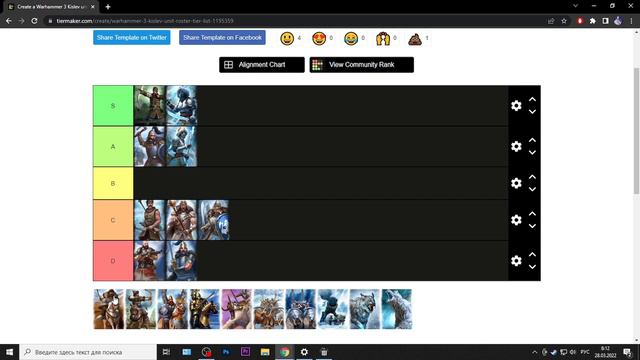Open the Alignment Chart

[x=262, y=64]
